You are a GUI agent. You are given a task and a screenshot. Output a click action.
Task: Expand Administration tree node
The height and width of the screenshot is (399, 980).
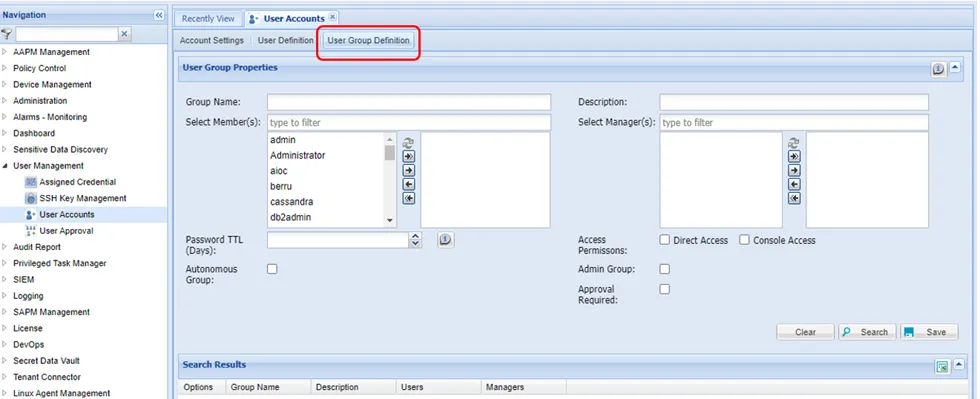coord(5,101)
